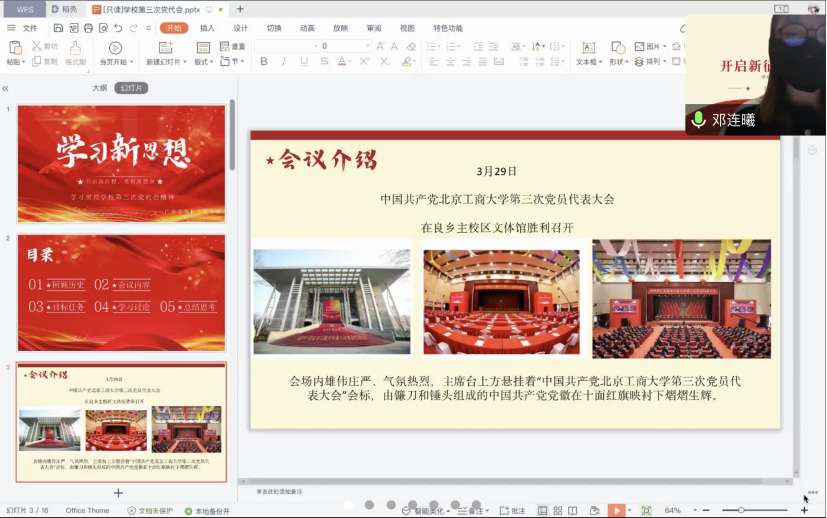The image size is (827, 518).
Task: Insert a Text Box using 文本框 icon
Action: (589, 48)
